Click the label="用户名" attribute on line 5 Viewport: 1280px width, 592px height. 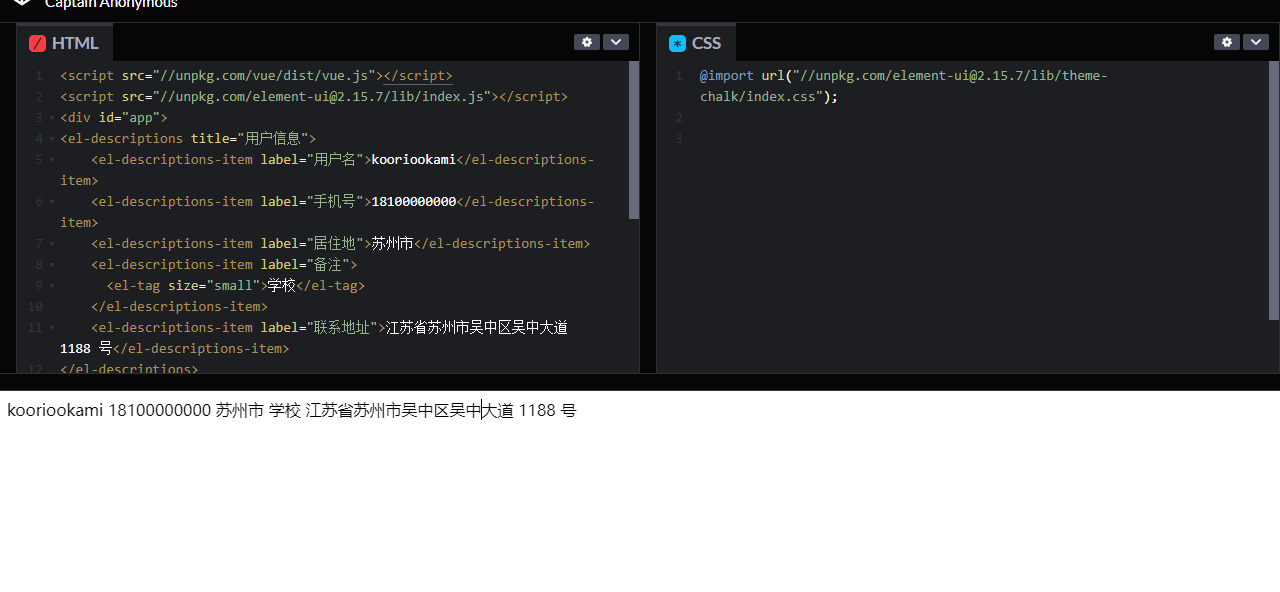pos(312,160)
